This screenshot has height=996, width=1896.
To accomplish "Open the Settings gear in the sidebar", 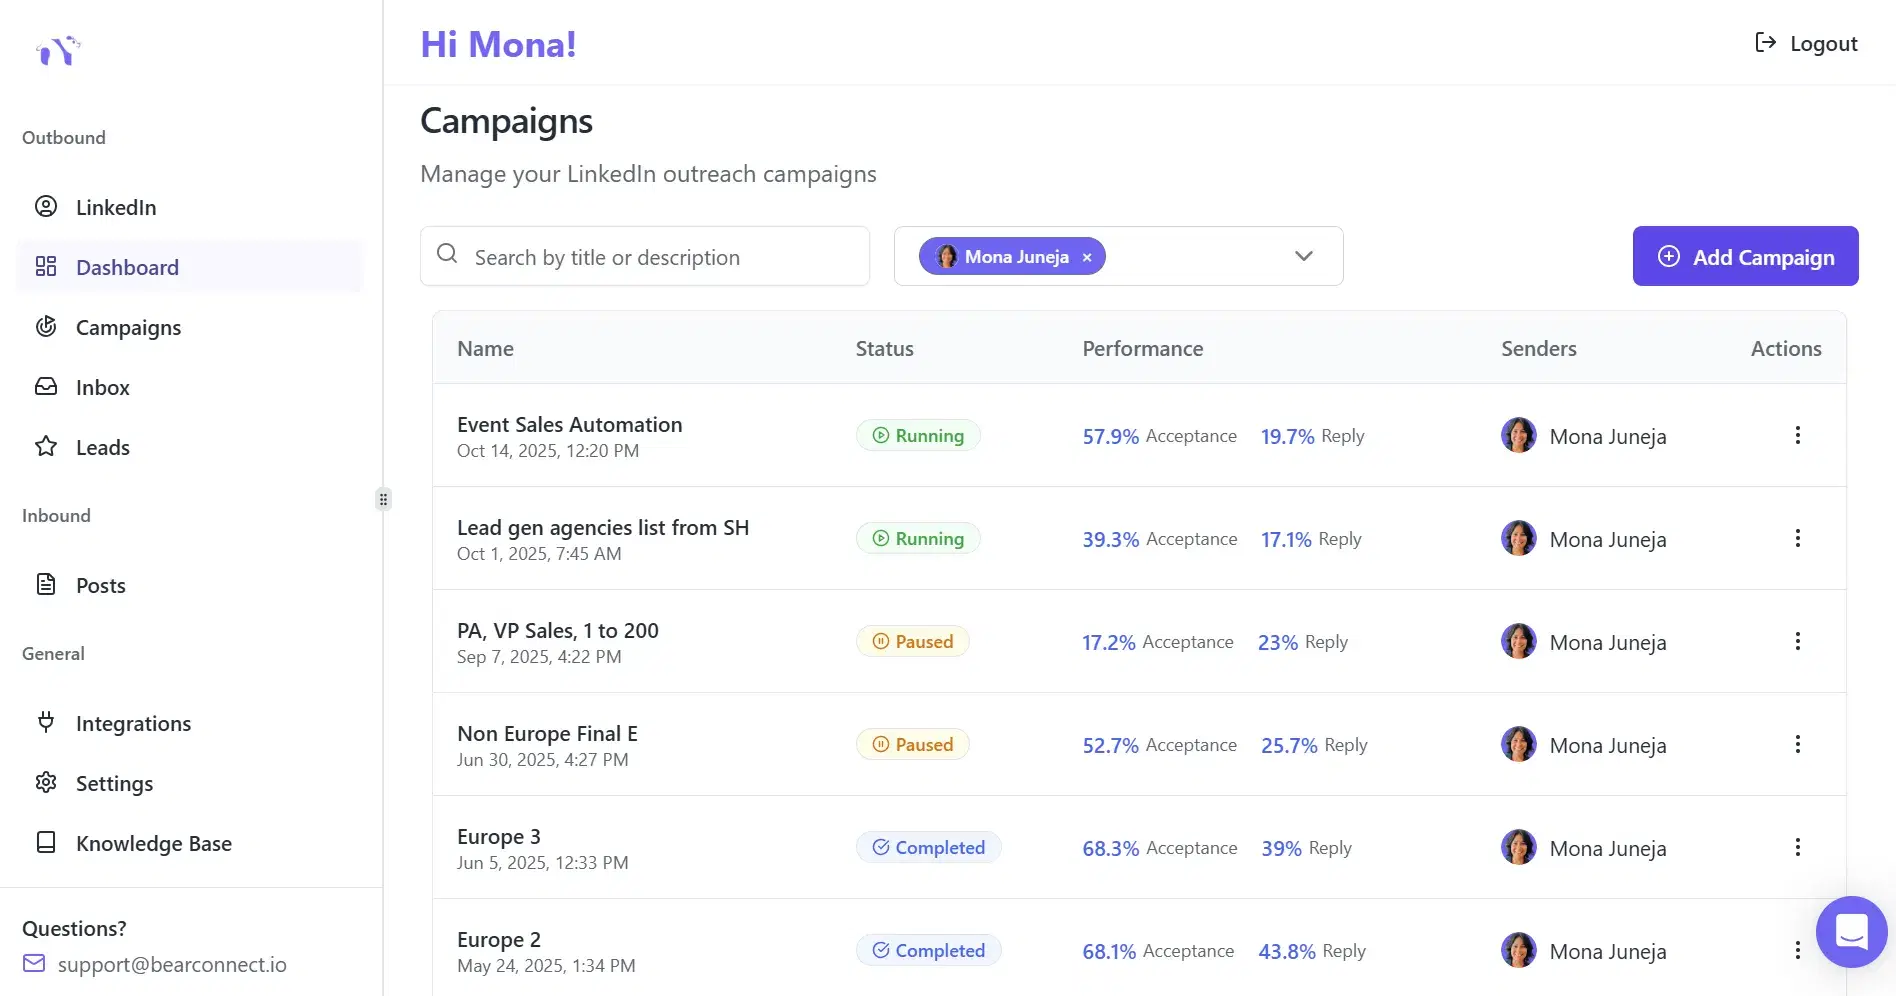I will tap(114, 783).
